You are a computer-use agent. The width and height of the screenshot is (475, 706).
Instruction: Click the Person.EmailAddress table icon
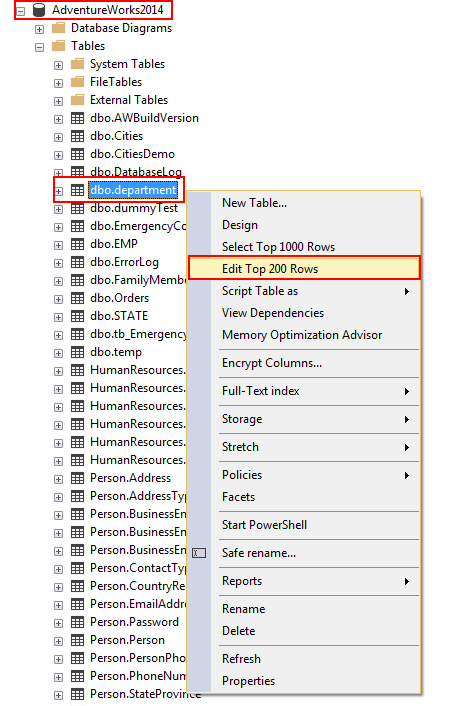pyautogui.click(x=77, y=605)
